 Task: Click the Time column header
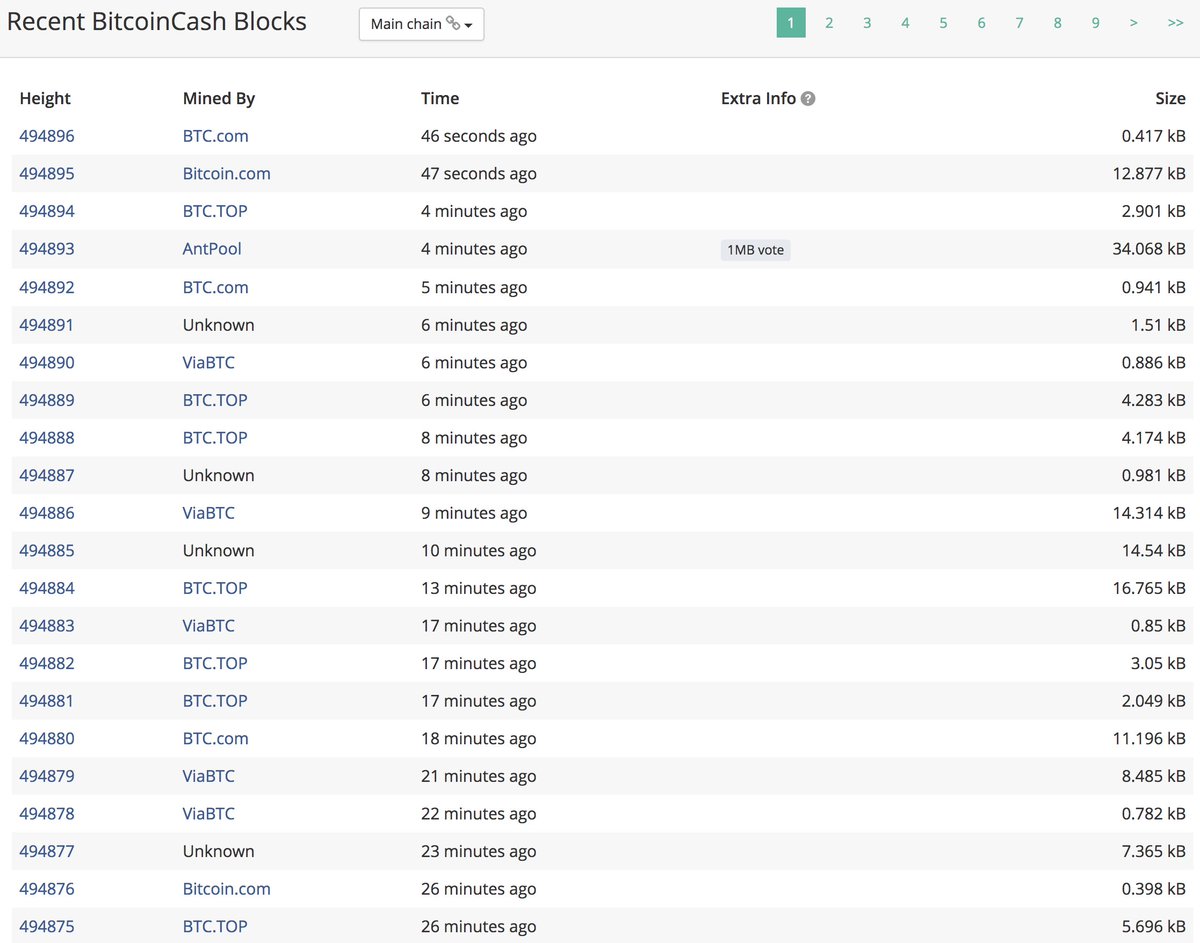click(440, 98)
